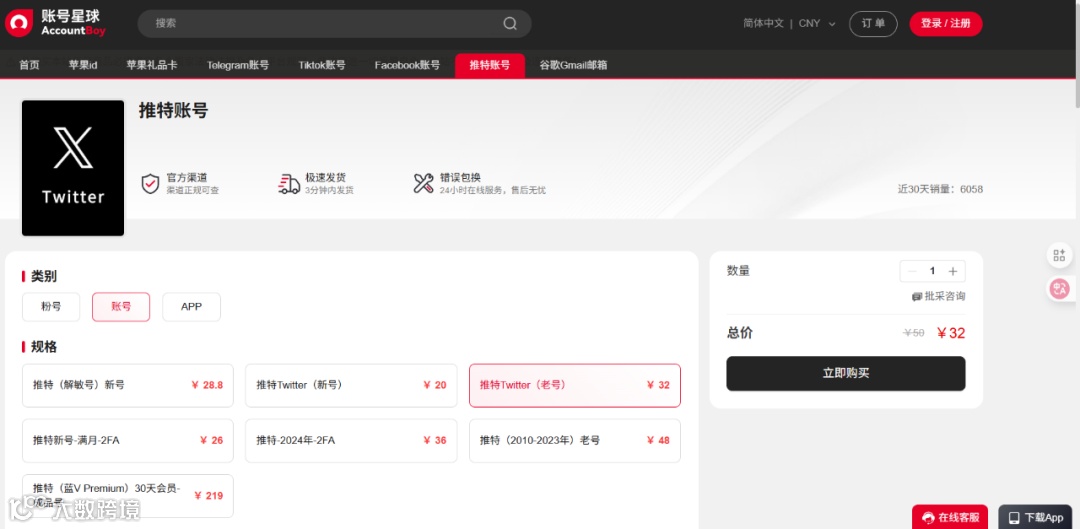The width and height of the screenshot is (1080, 529).
Task: Click the search magnifier icon
Action: [x=510, y=23]
